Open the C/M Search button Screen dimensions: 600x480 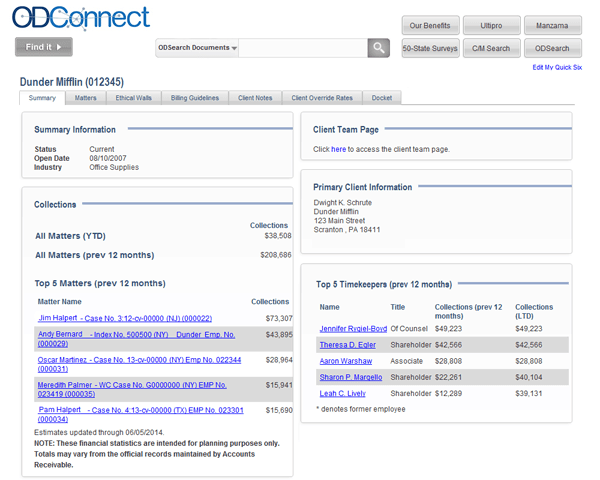click(x=492, y=48)
